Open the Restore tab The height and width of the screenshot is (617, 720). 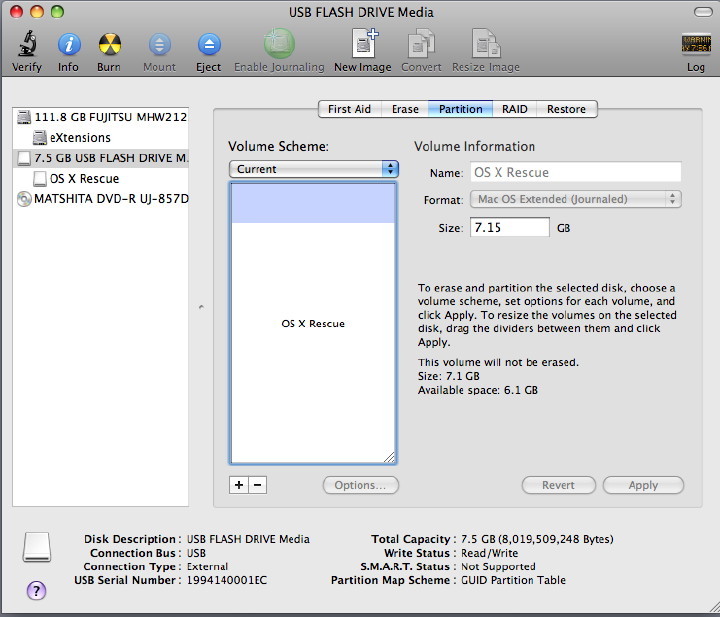566,109
